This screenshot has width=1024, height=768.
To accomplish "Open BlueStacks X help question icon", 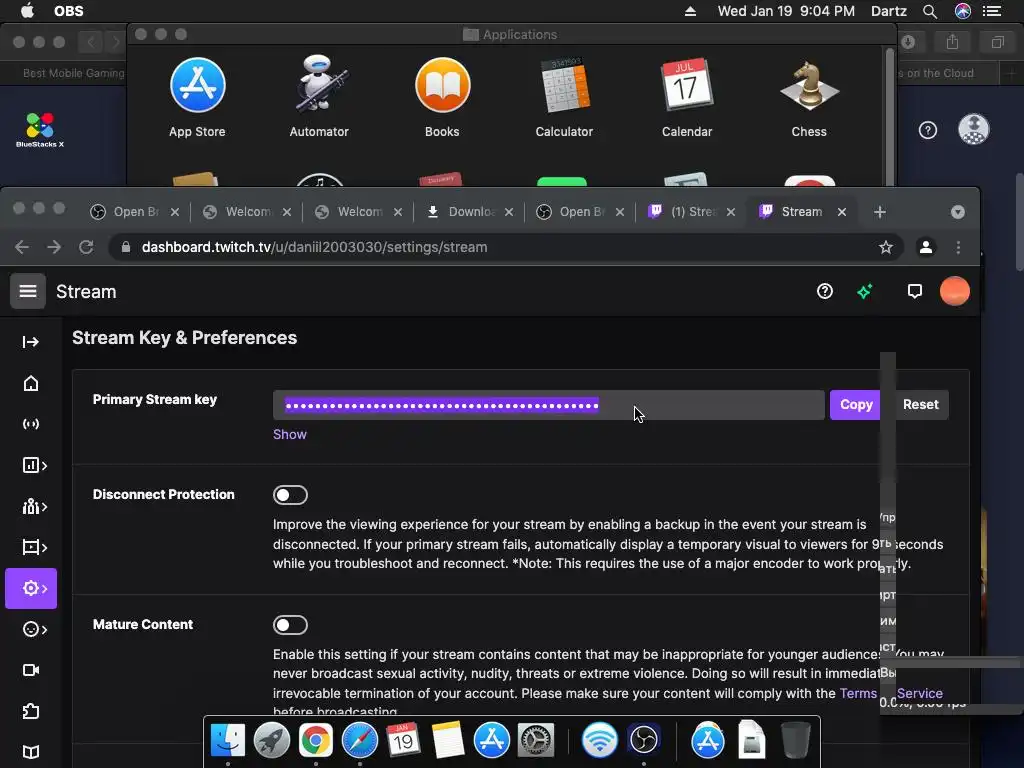I will click(927, 130).
